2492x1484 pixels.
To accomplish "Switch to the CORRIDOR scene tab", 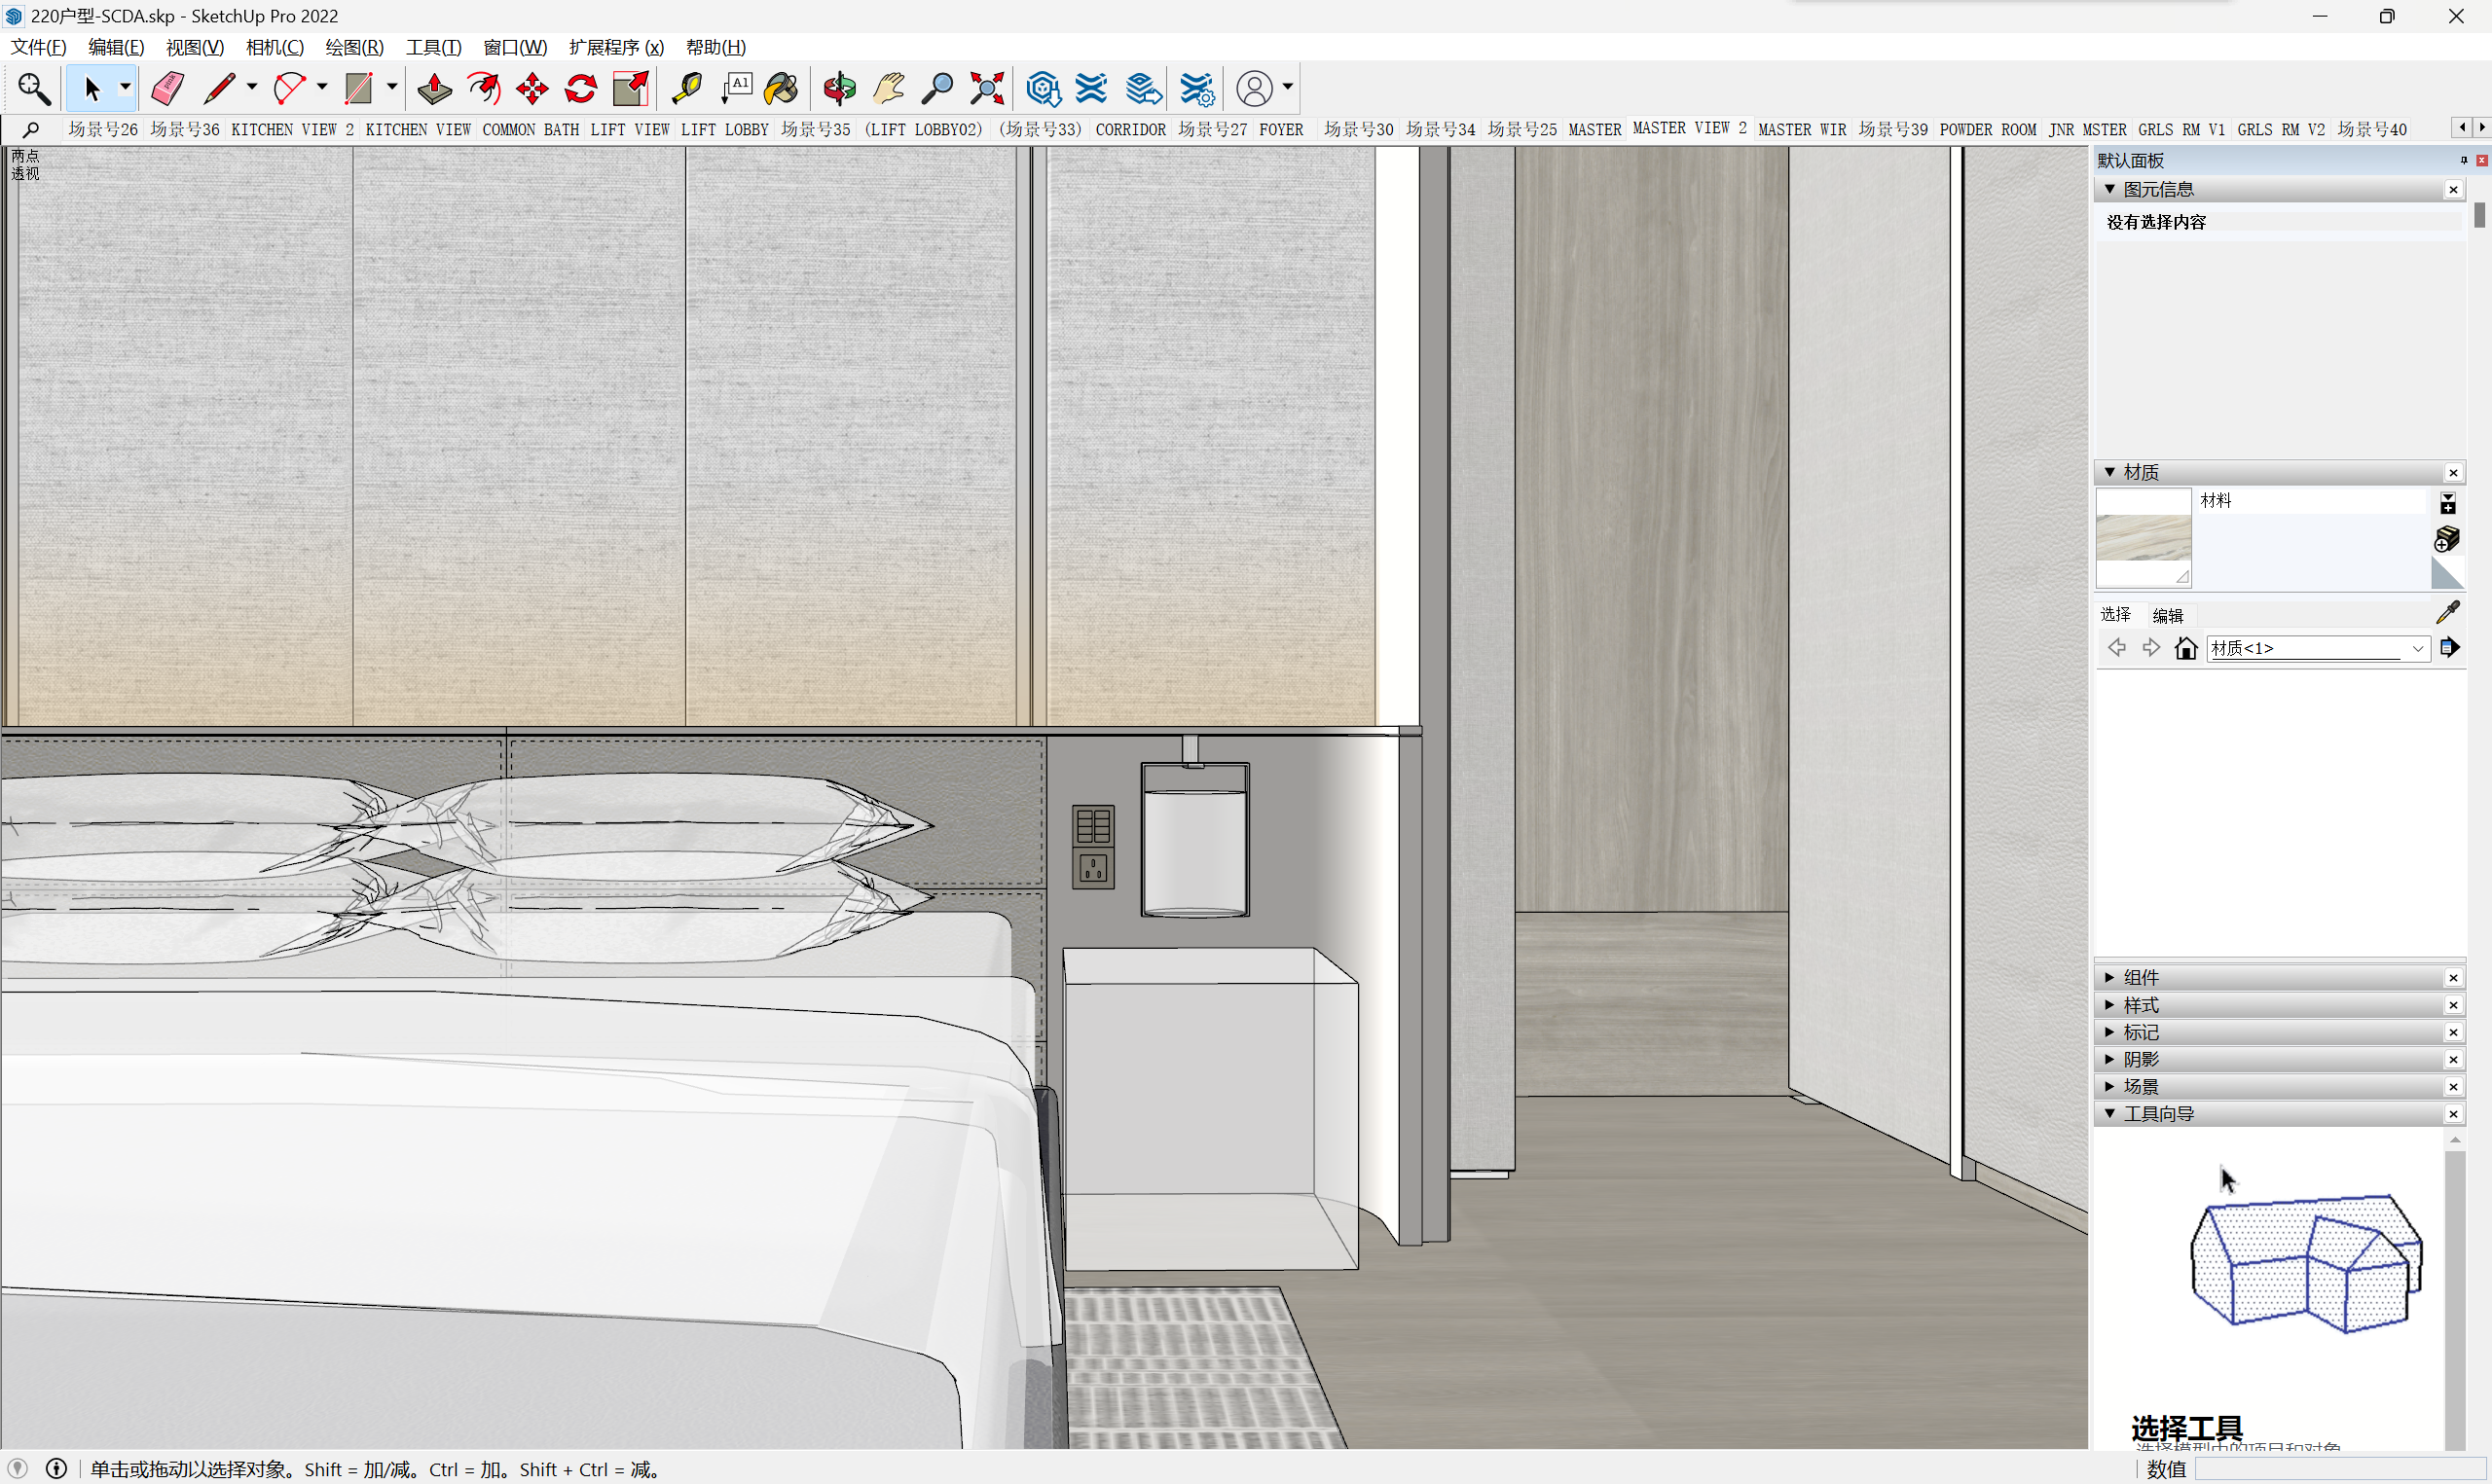I will pos(1130,130).
